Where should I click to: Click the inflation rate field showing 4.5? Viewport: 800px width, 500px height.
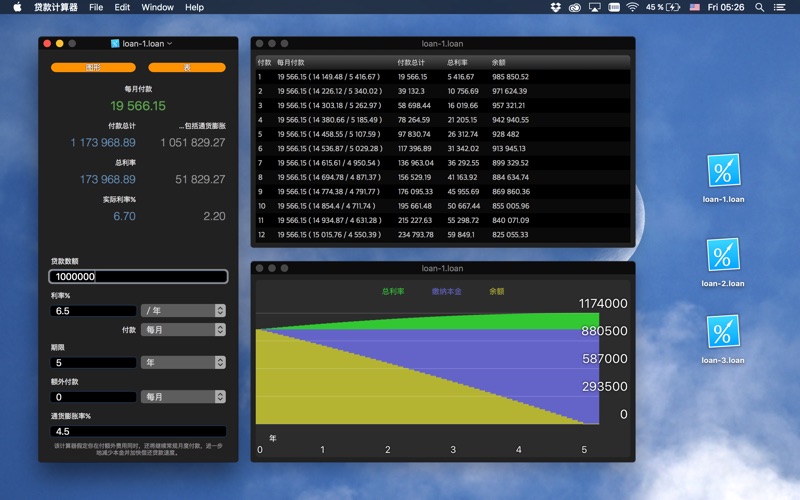pos(138,432)
